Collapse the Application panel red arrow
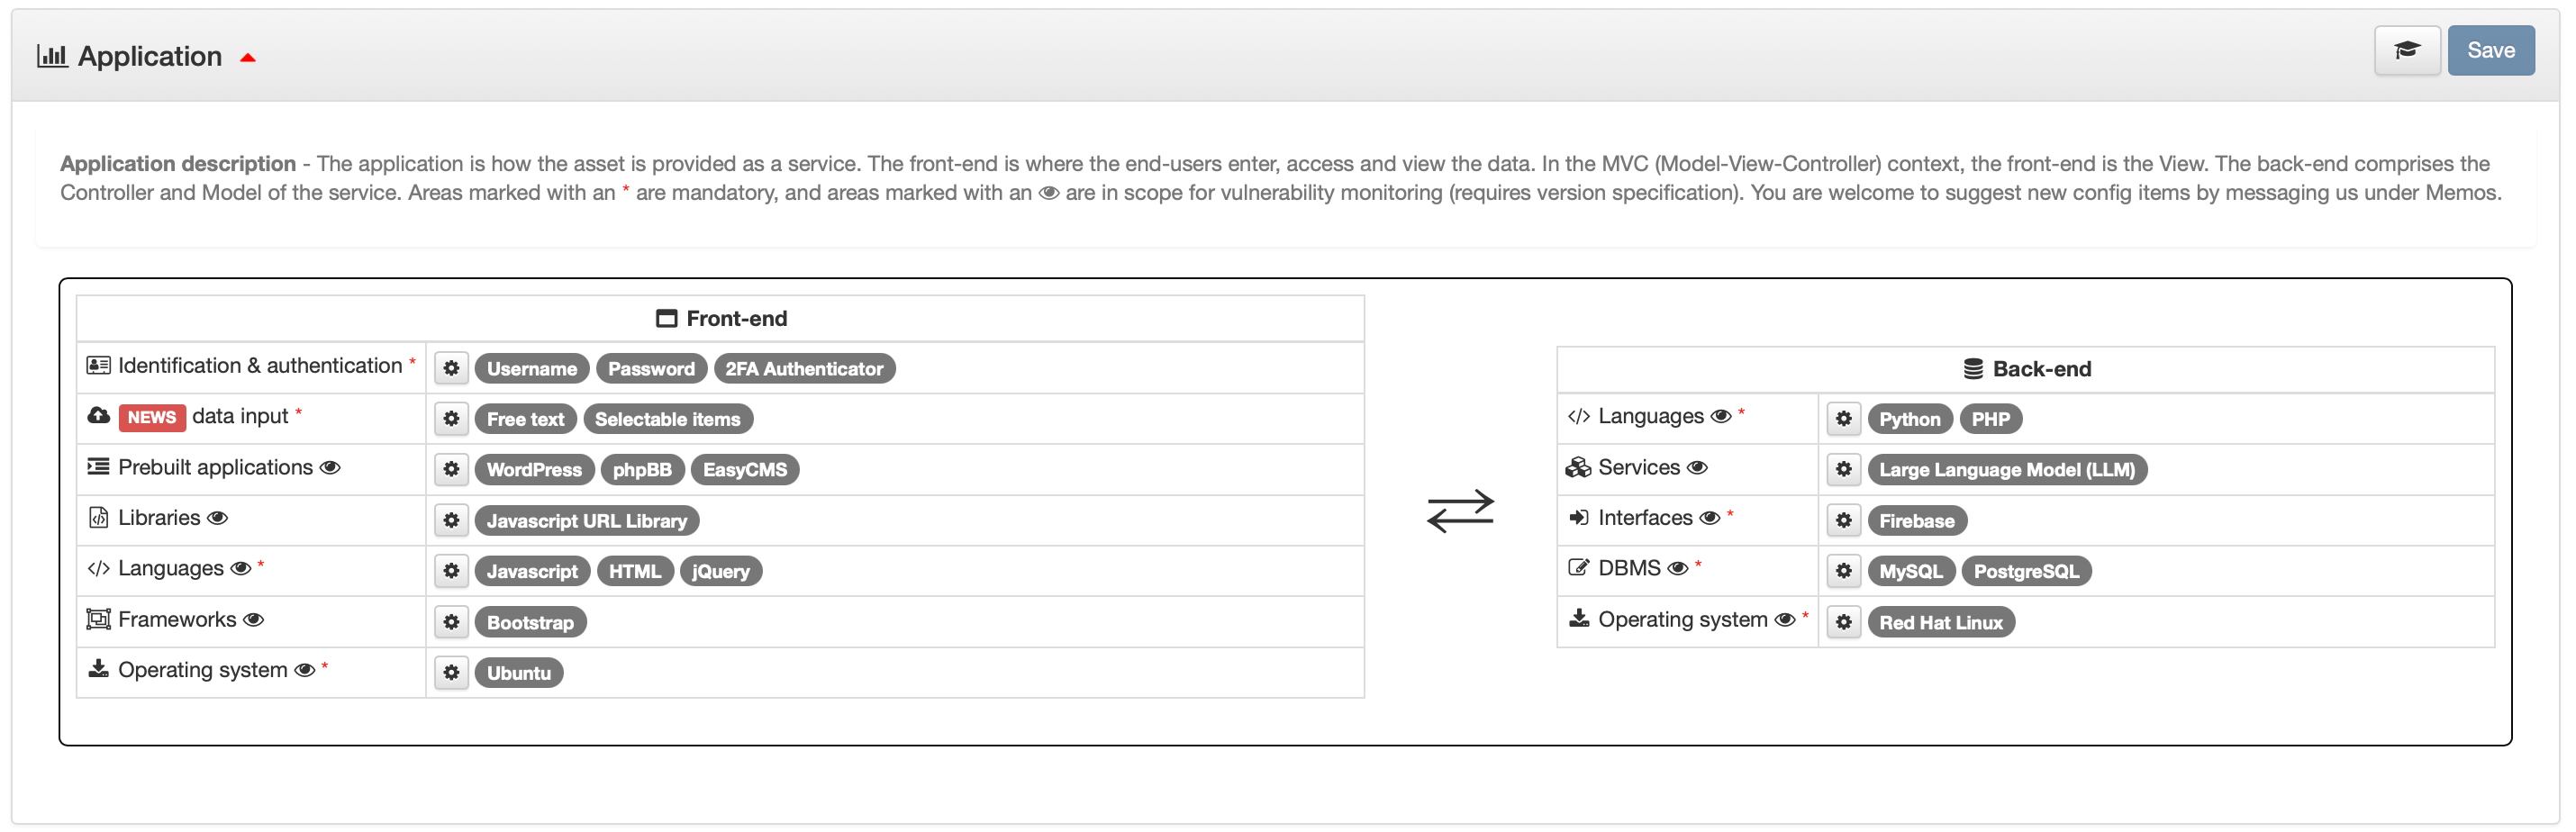 (248, 58)
